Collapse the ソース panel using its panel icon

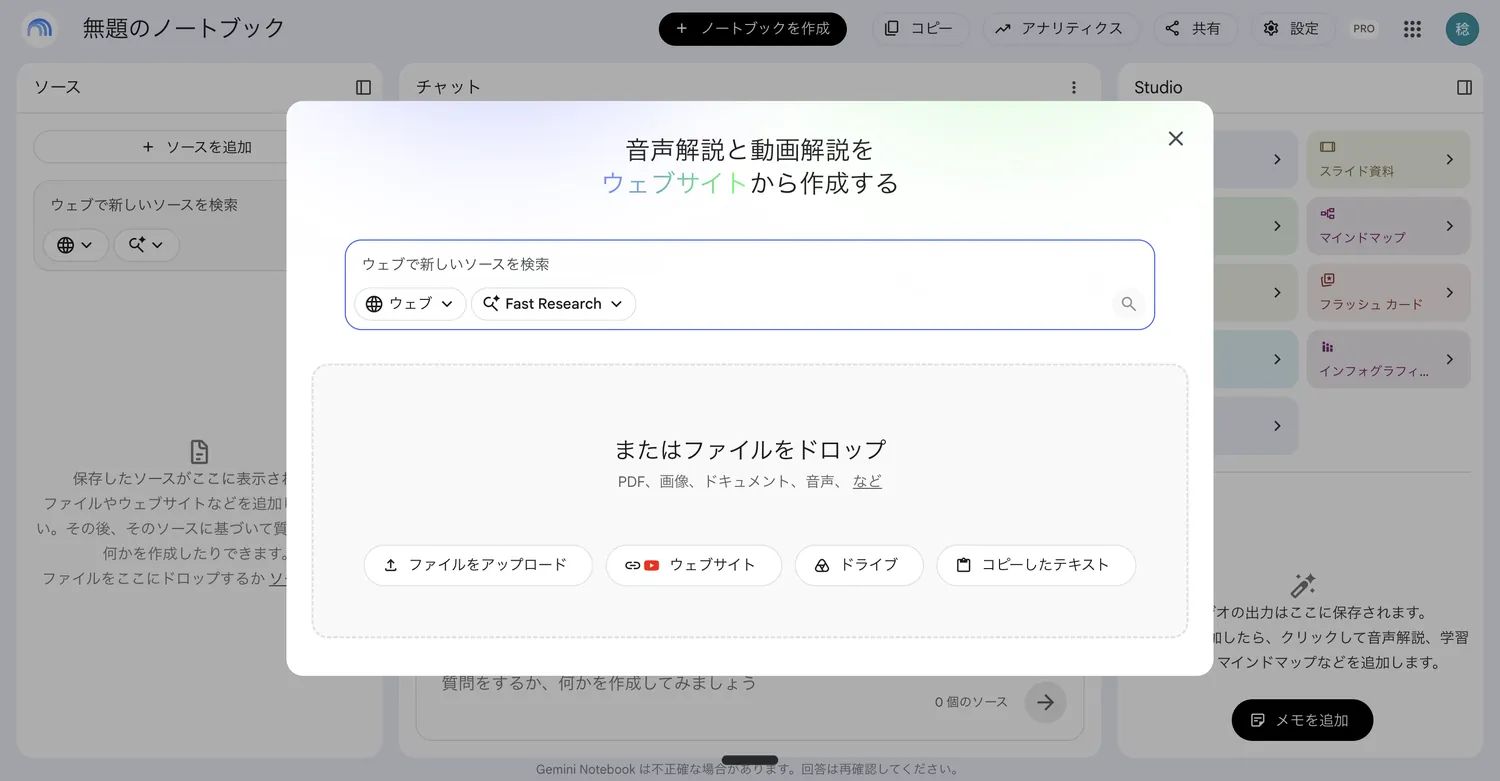363,88
